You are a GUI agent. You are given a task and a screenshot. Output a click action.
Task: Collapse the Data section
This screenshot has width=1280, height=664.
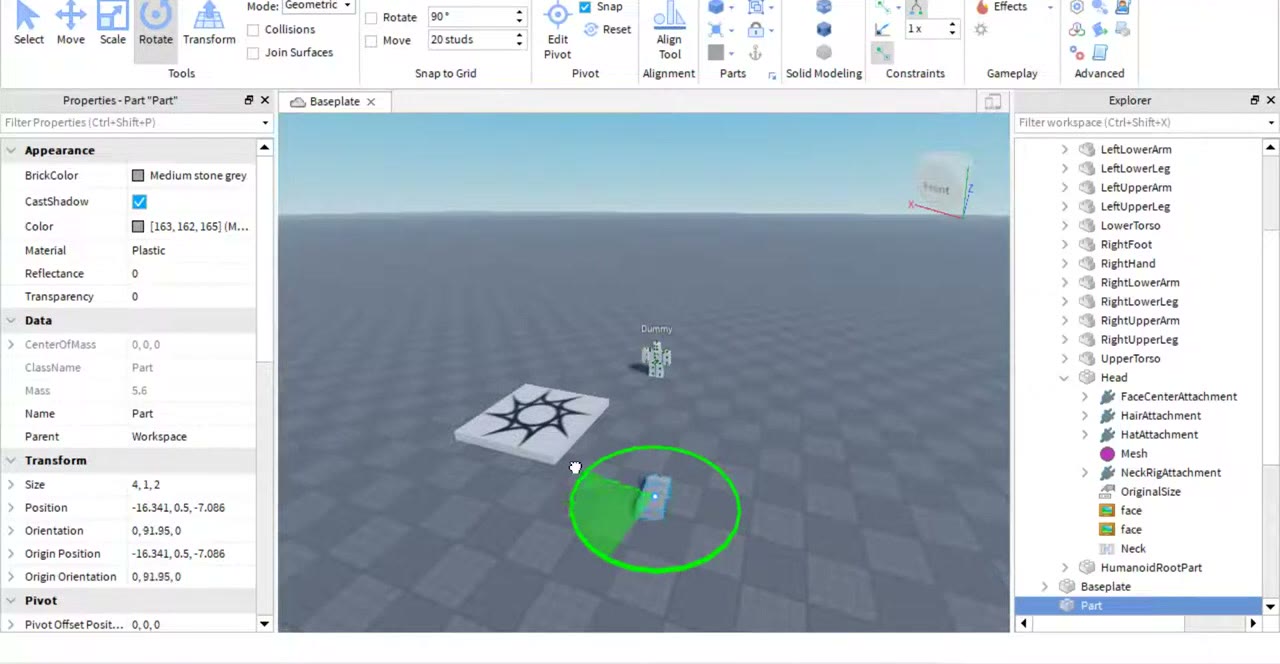tap(11, 320)
